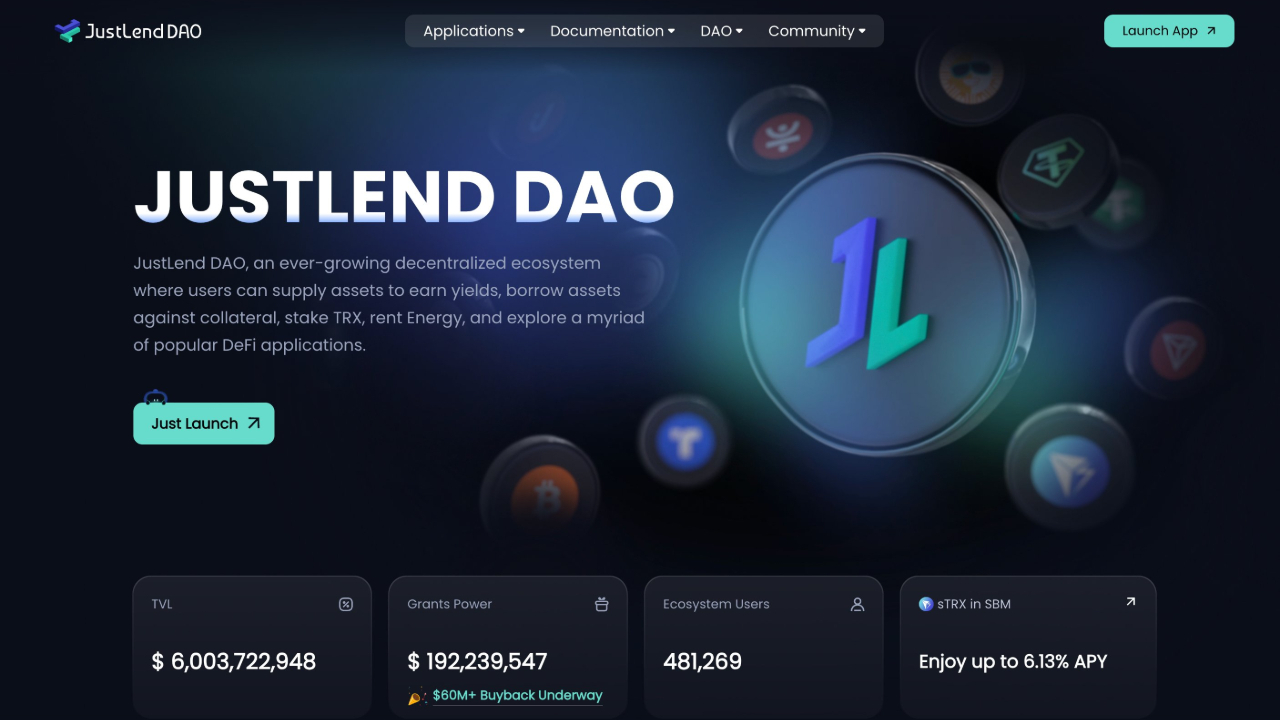Screen dimensions: 1280x720
Task: Expand the Applications dropdown menu
Action: pyautogui.click(x=474, y=31)
